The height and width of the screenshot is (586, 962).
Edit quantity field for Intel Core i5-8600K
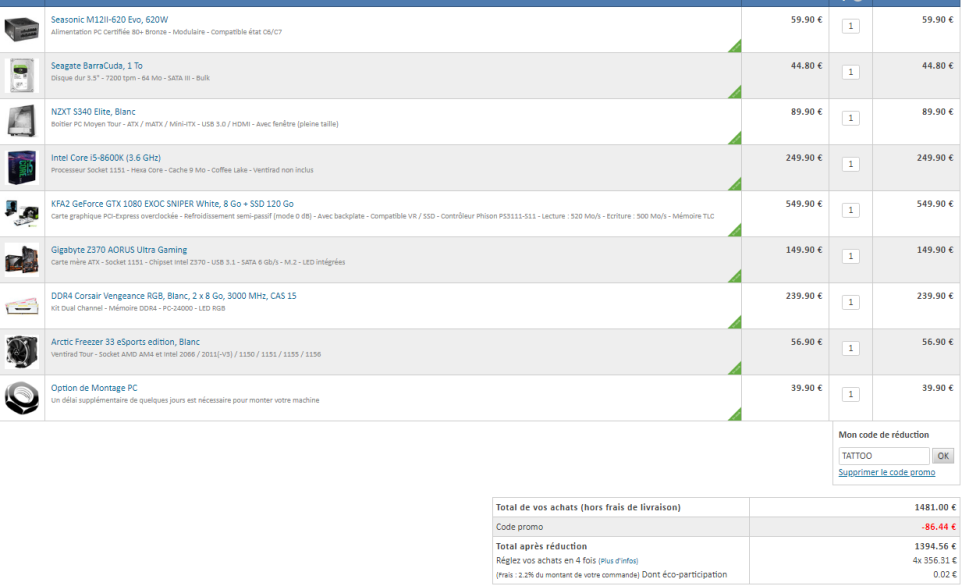click(850, 164)
